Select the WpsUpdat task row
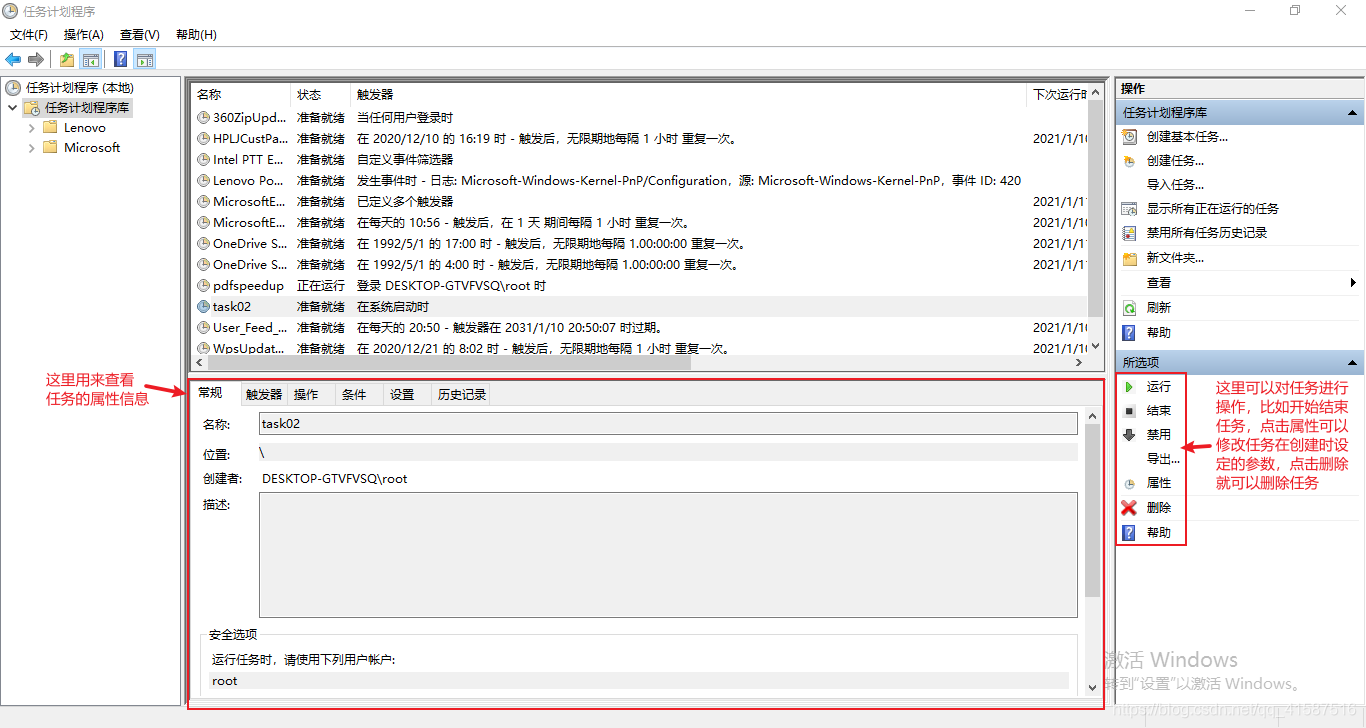Screen dimensions: 1366x728 [x=639, y=348]
